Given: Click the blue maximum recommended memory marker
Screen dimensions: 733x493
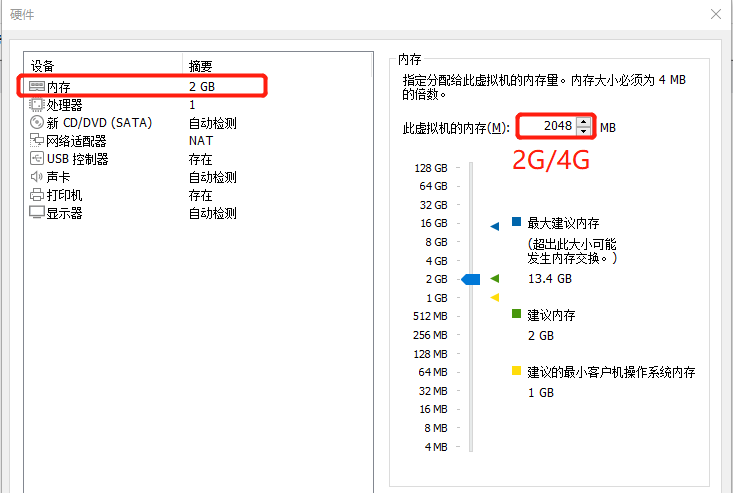Looking at the screenshot, I should [495, 227].
